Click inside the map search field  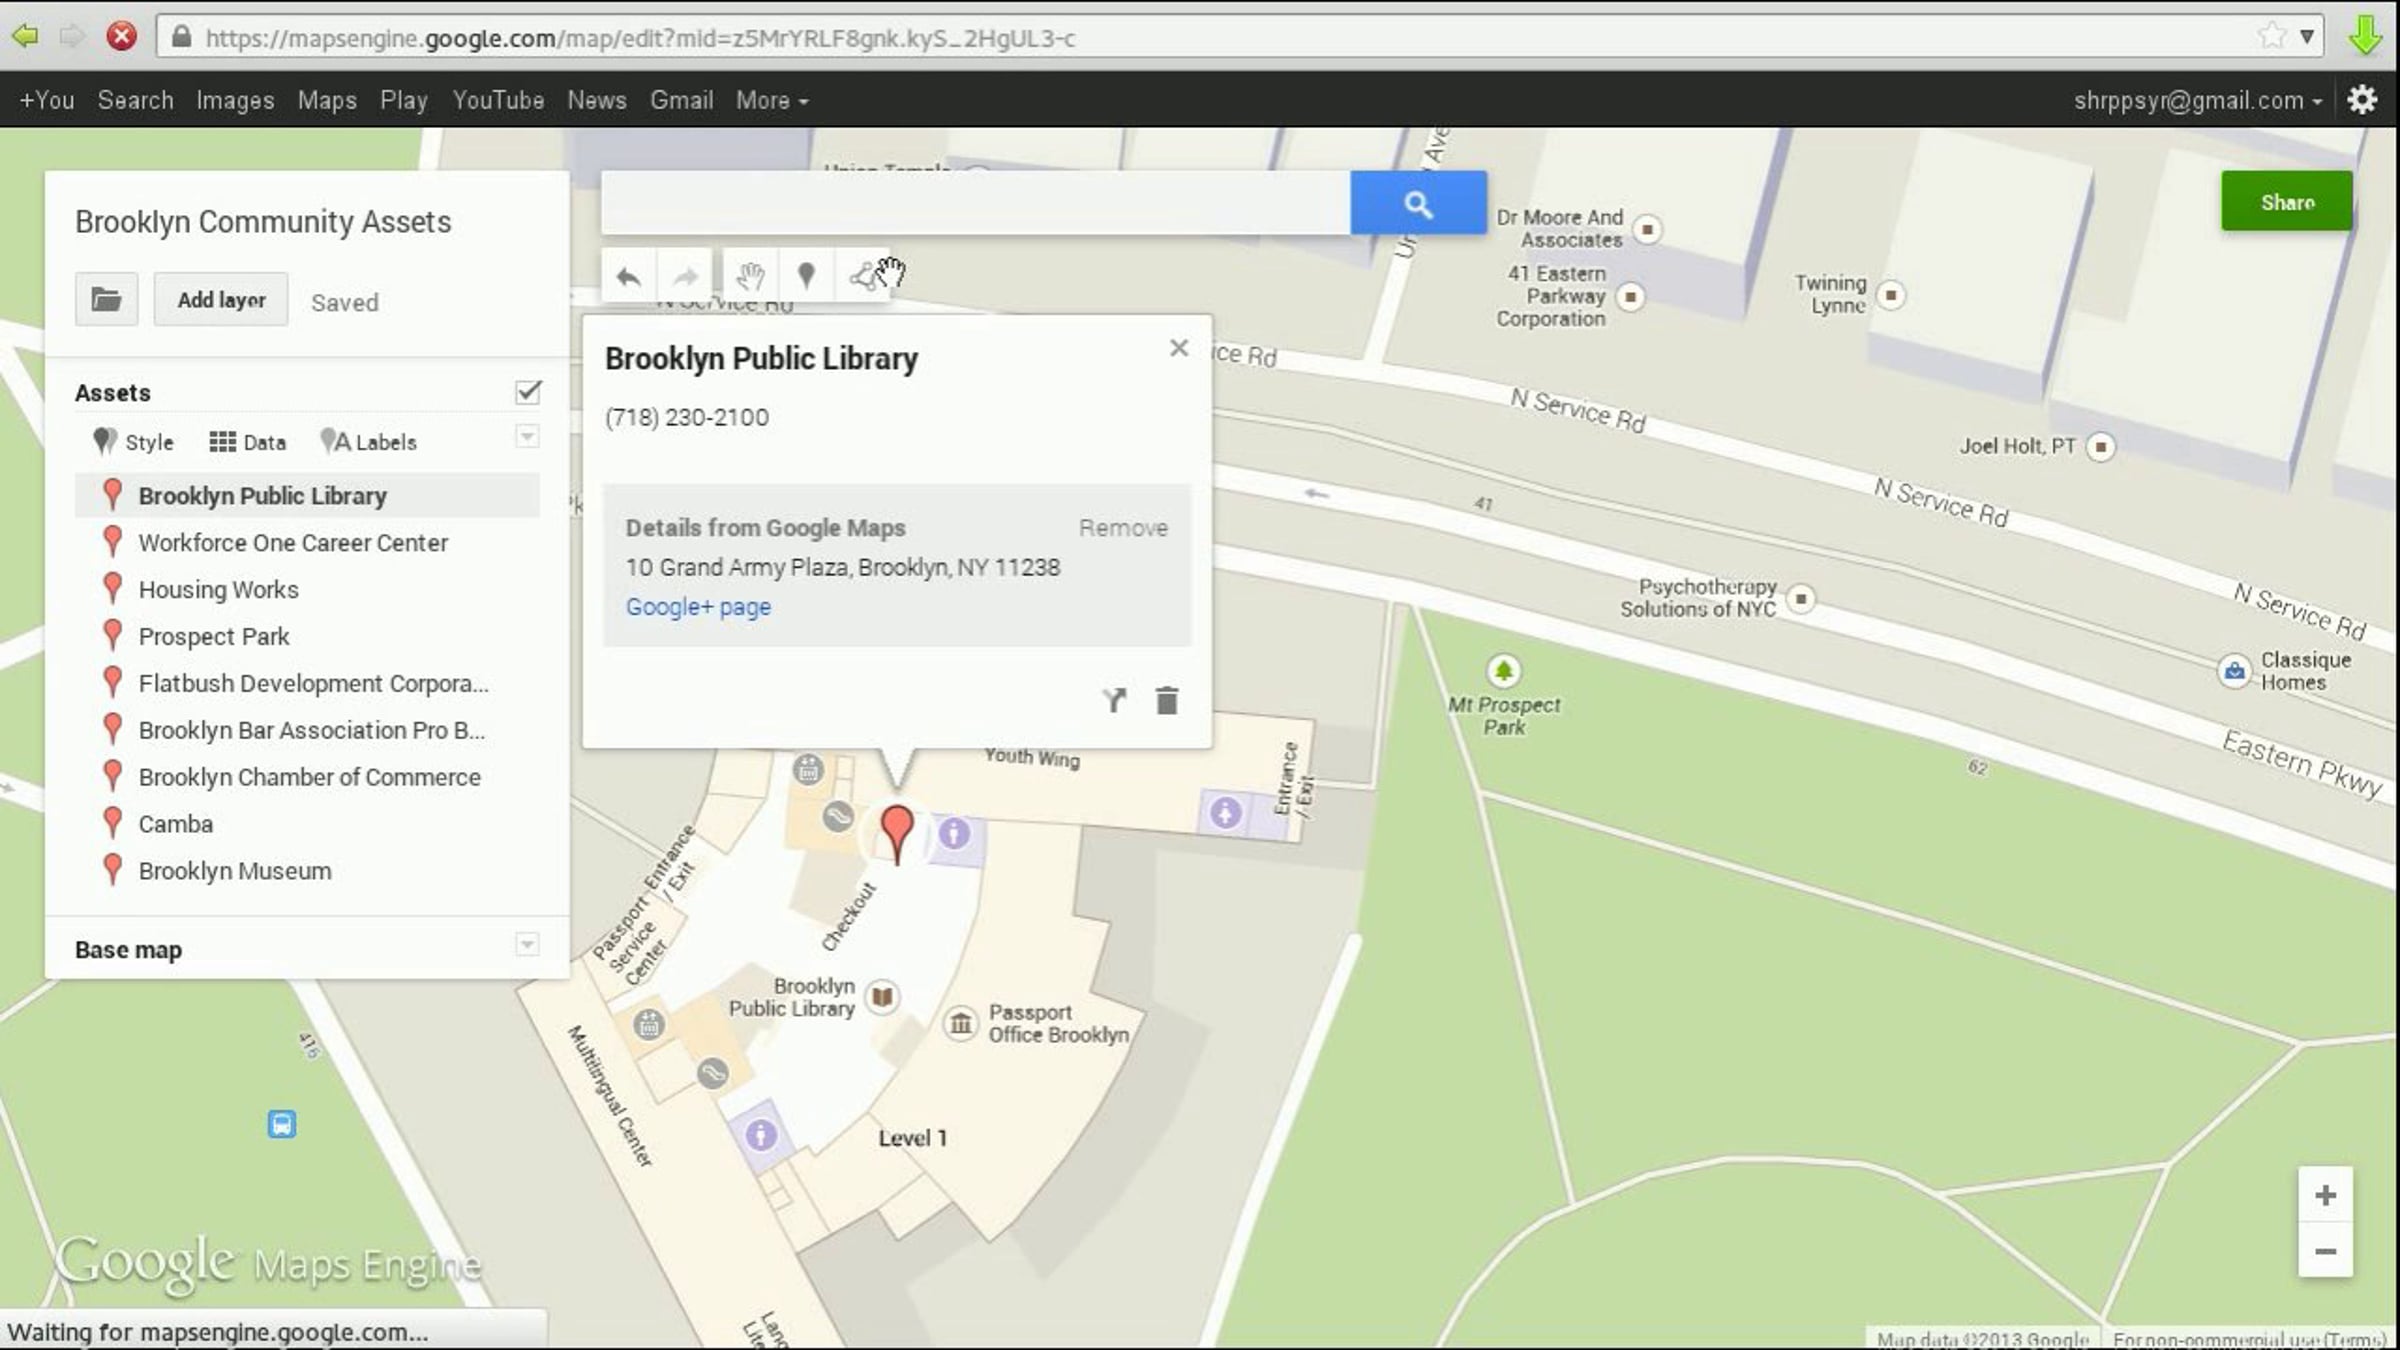975,204
